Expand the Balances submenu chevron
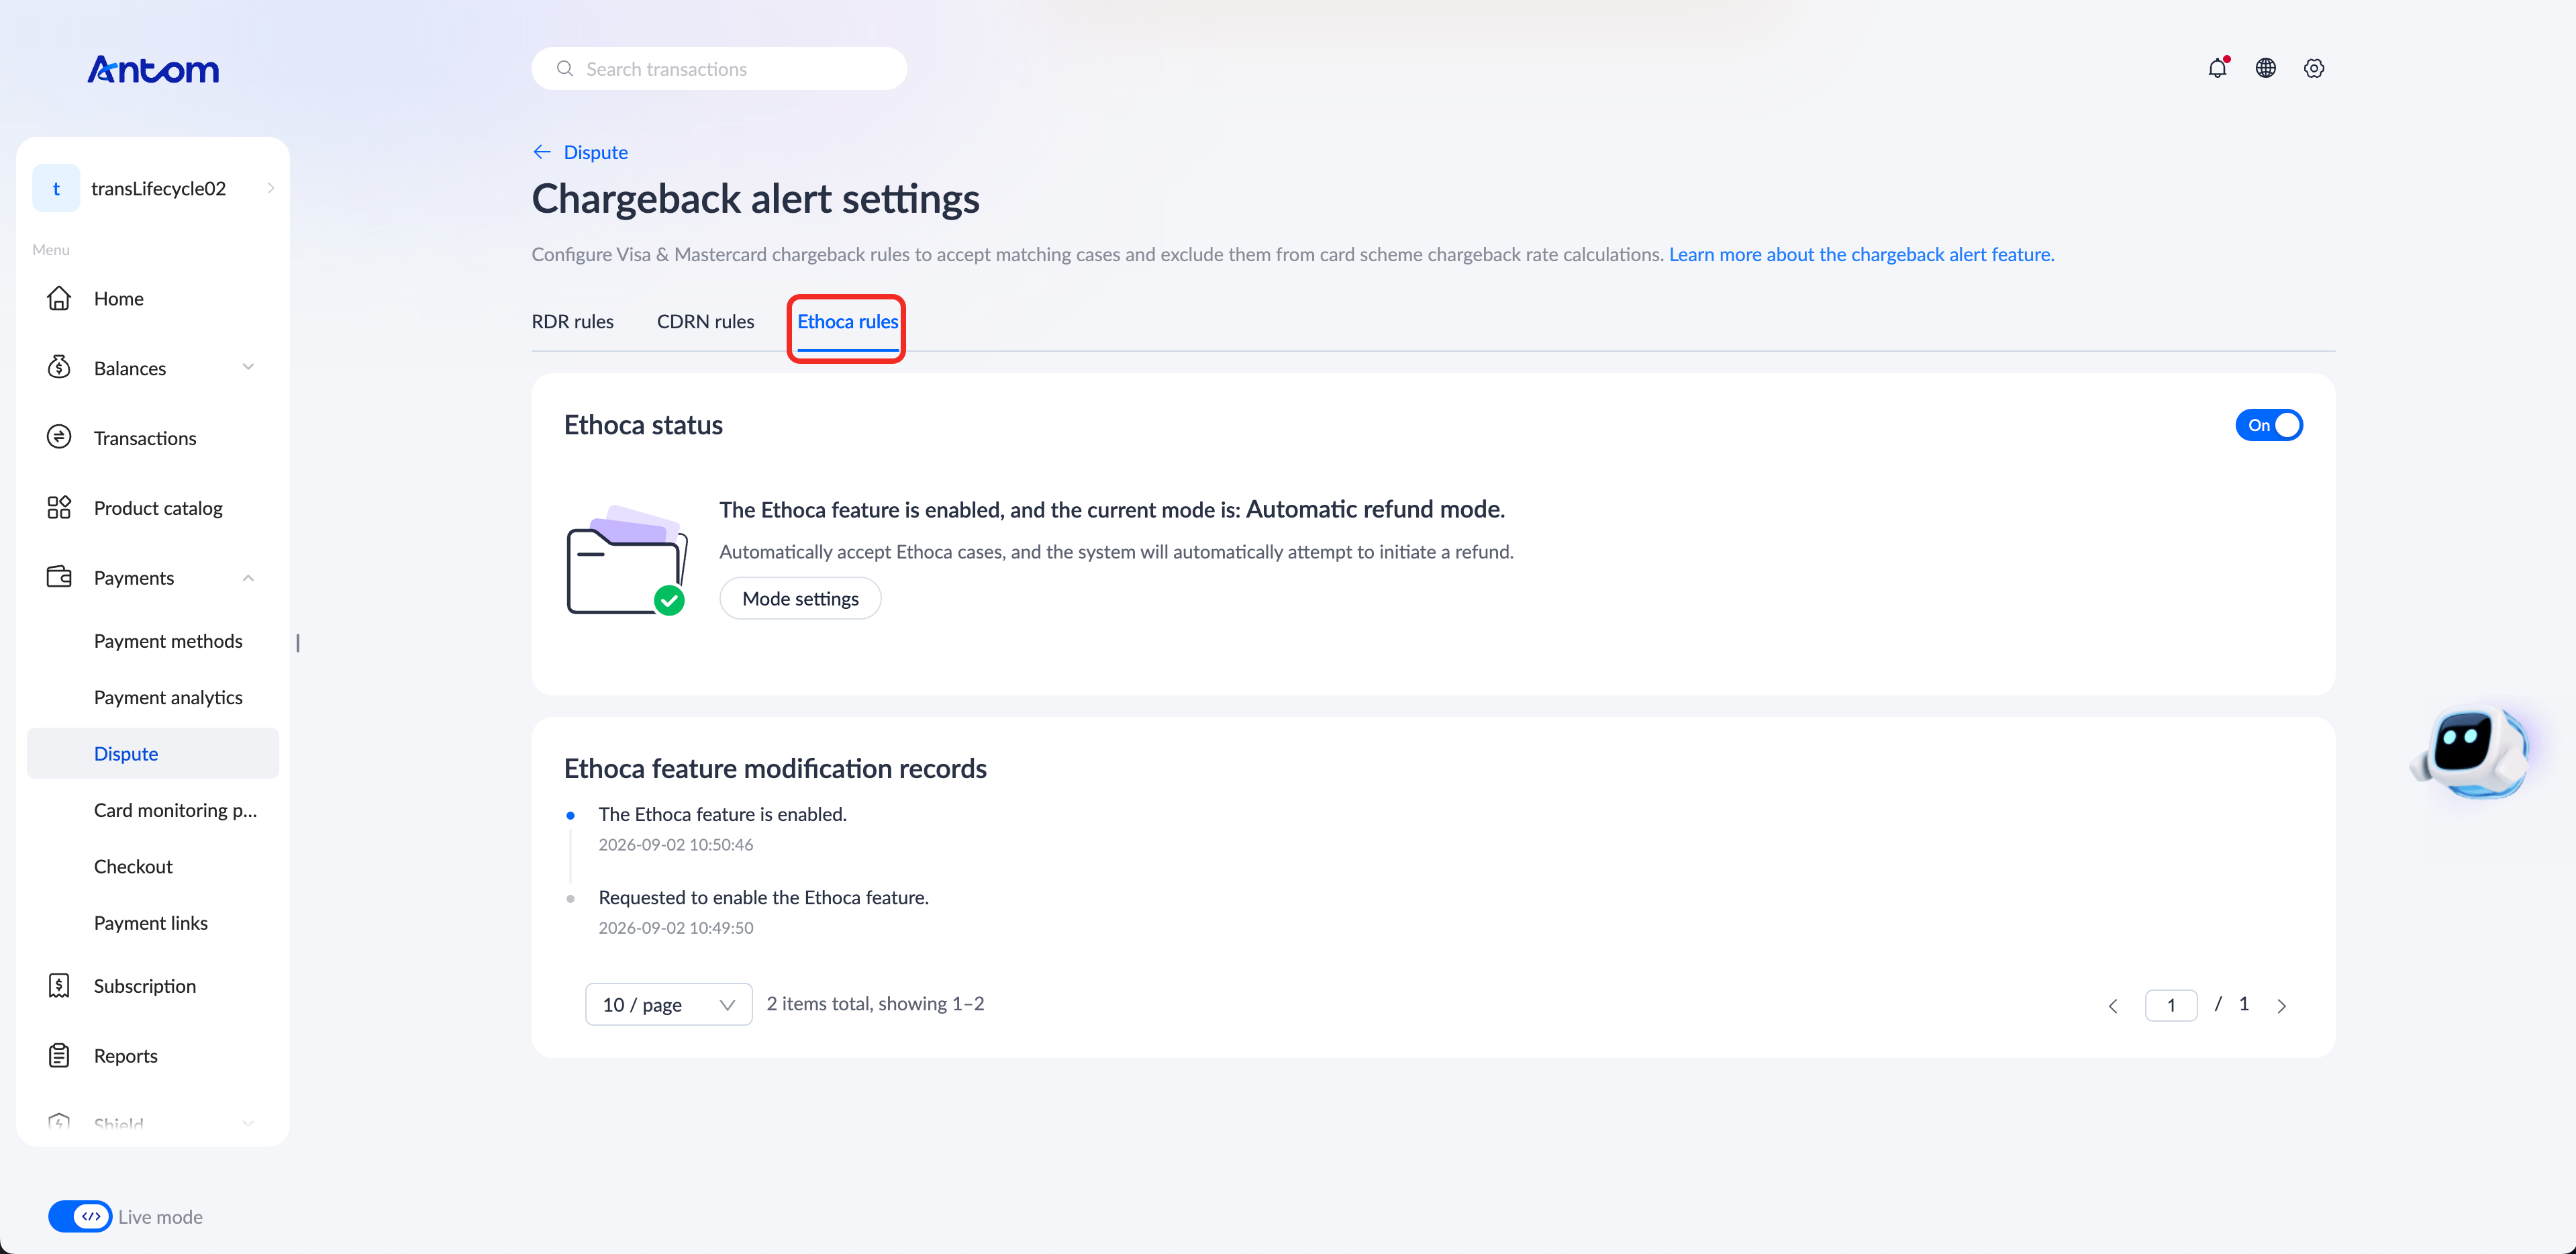Viewport: 2576px width, 1254px height. (x=248, y=367)
